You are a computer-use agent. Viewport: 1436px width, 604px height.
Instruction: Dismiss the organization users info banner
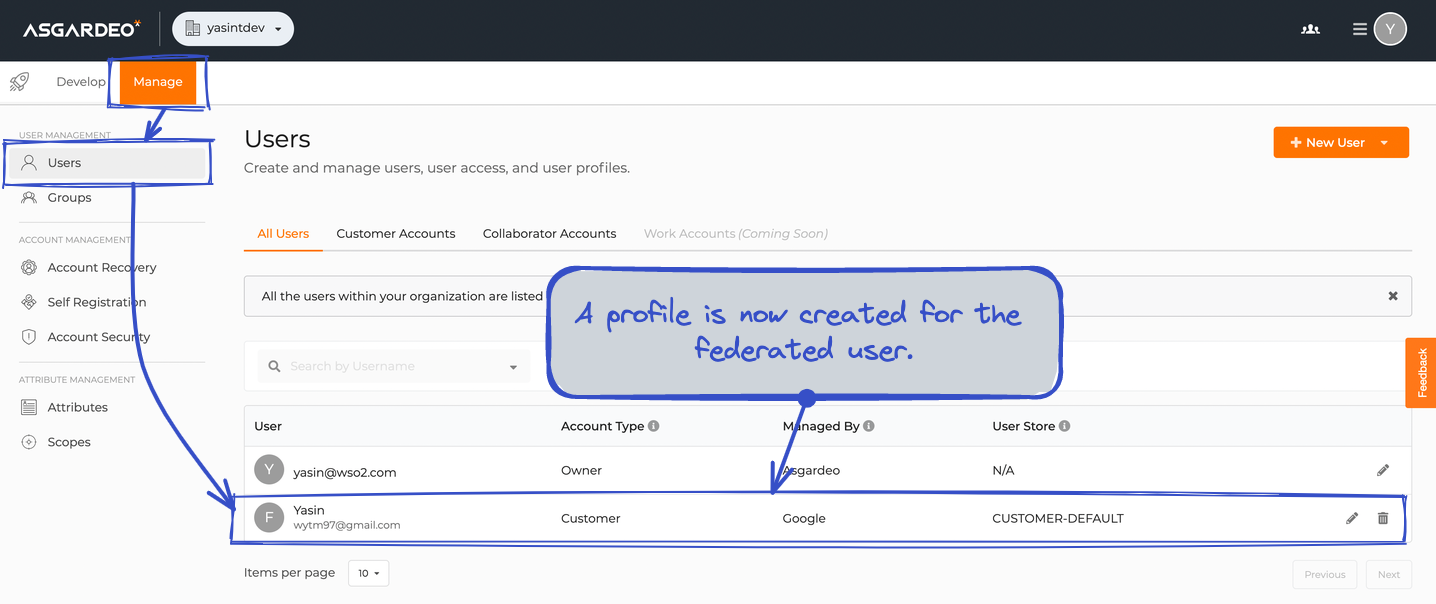[x=1393, y=296]
